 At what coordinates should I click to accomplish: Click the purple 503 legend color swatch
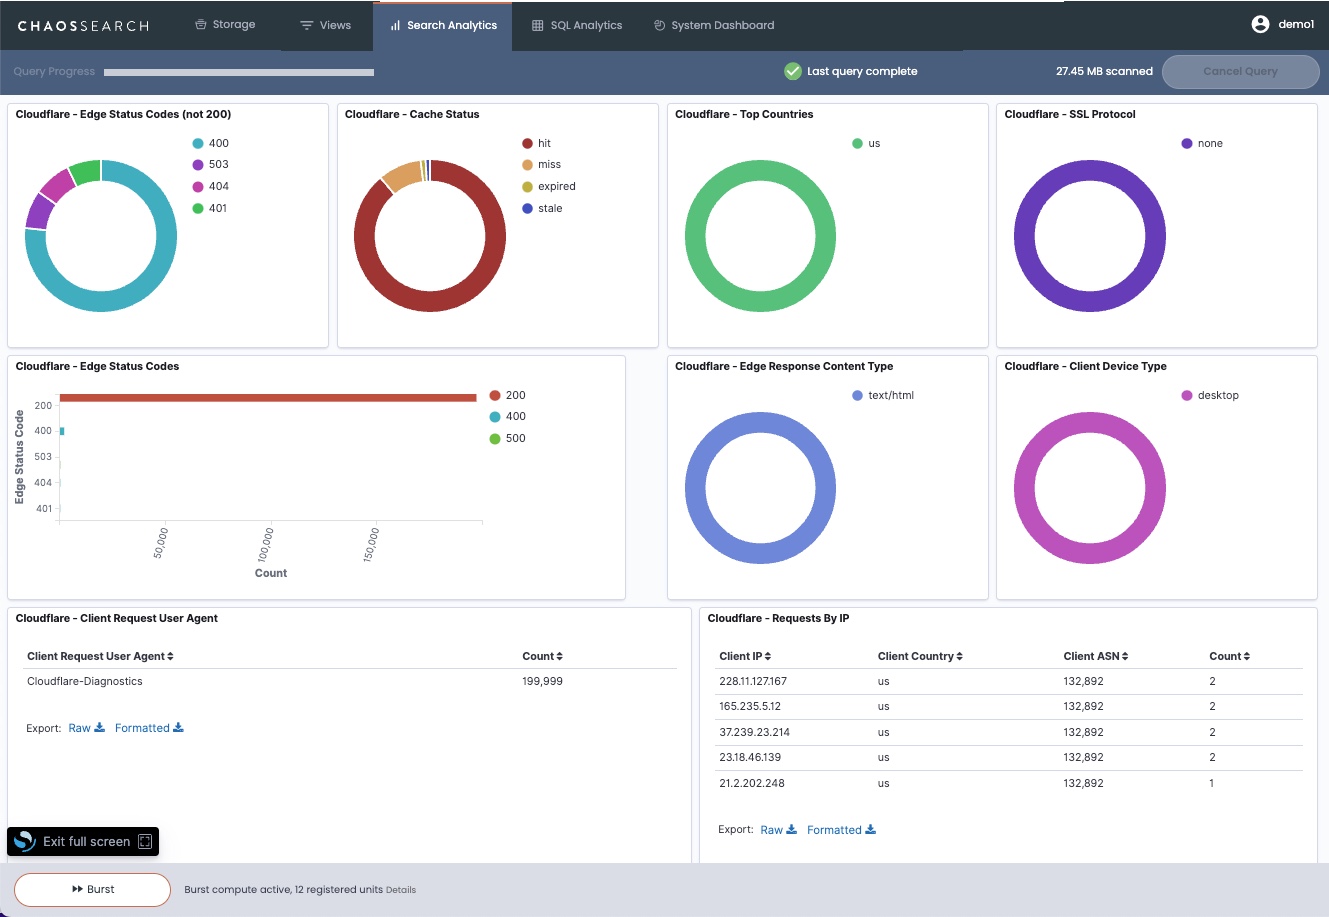point(198,165)
